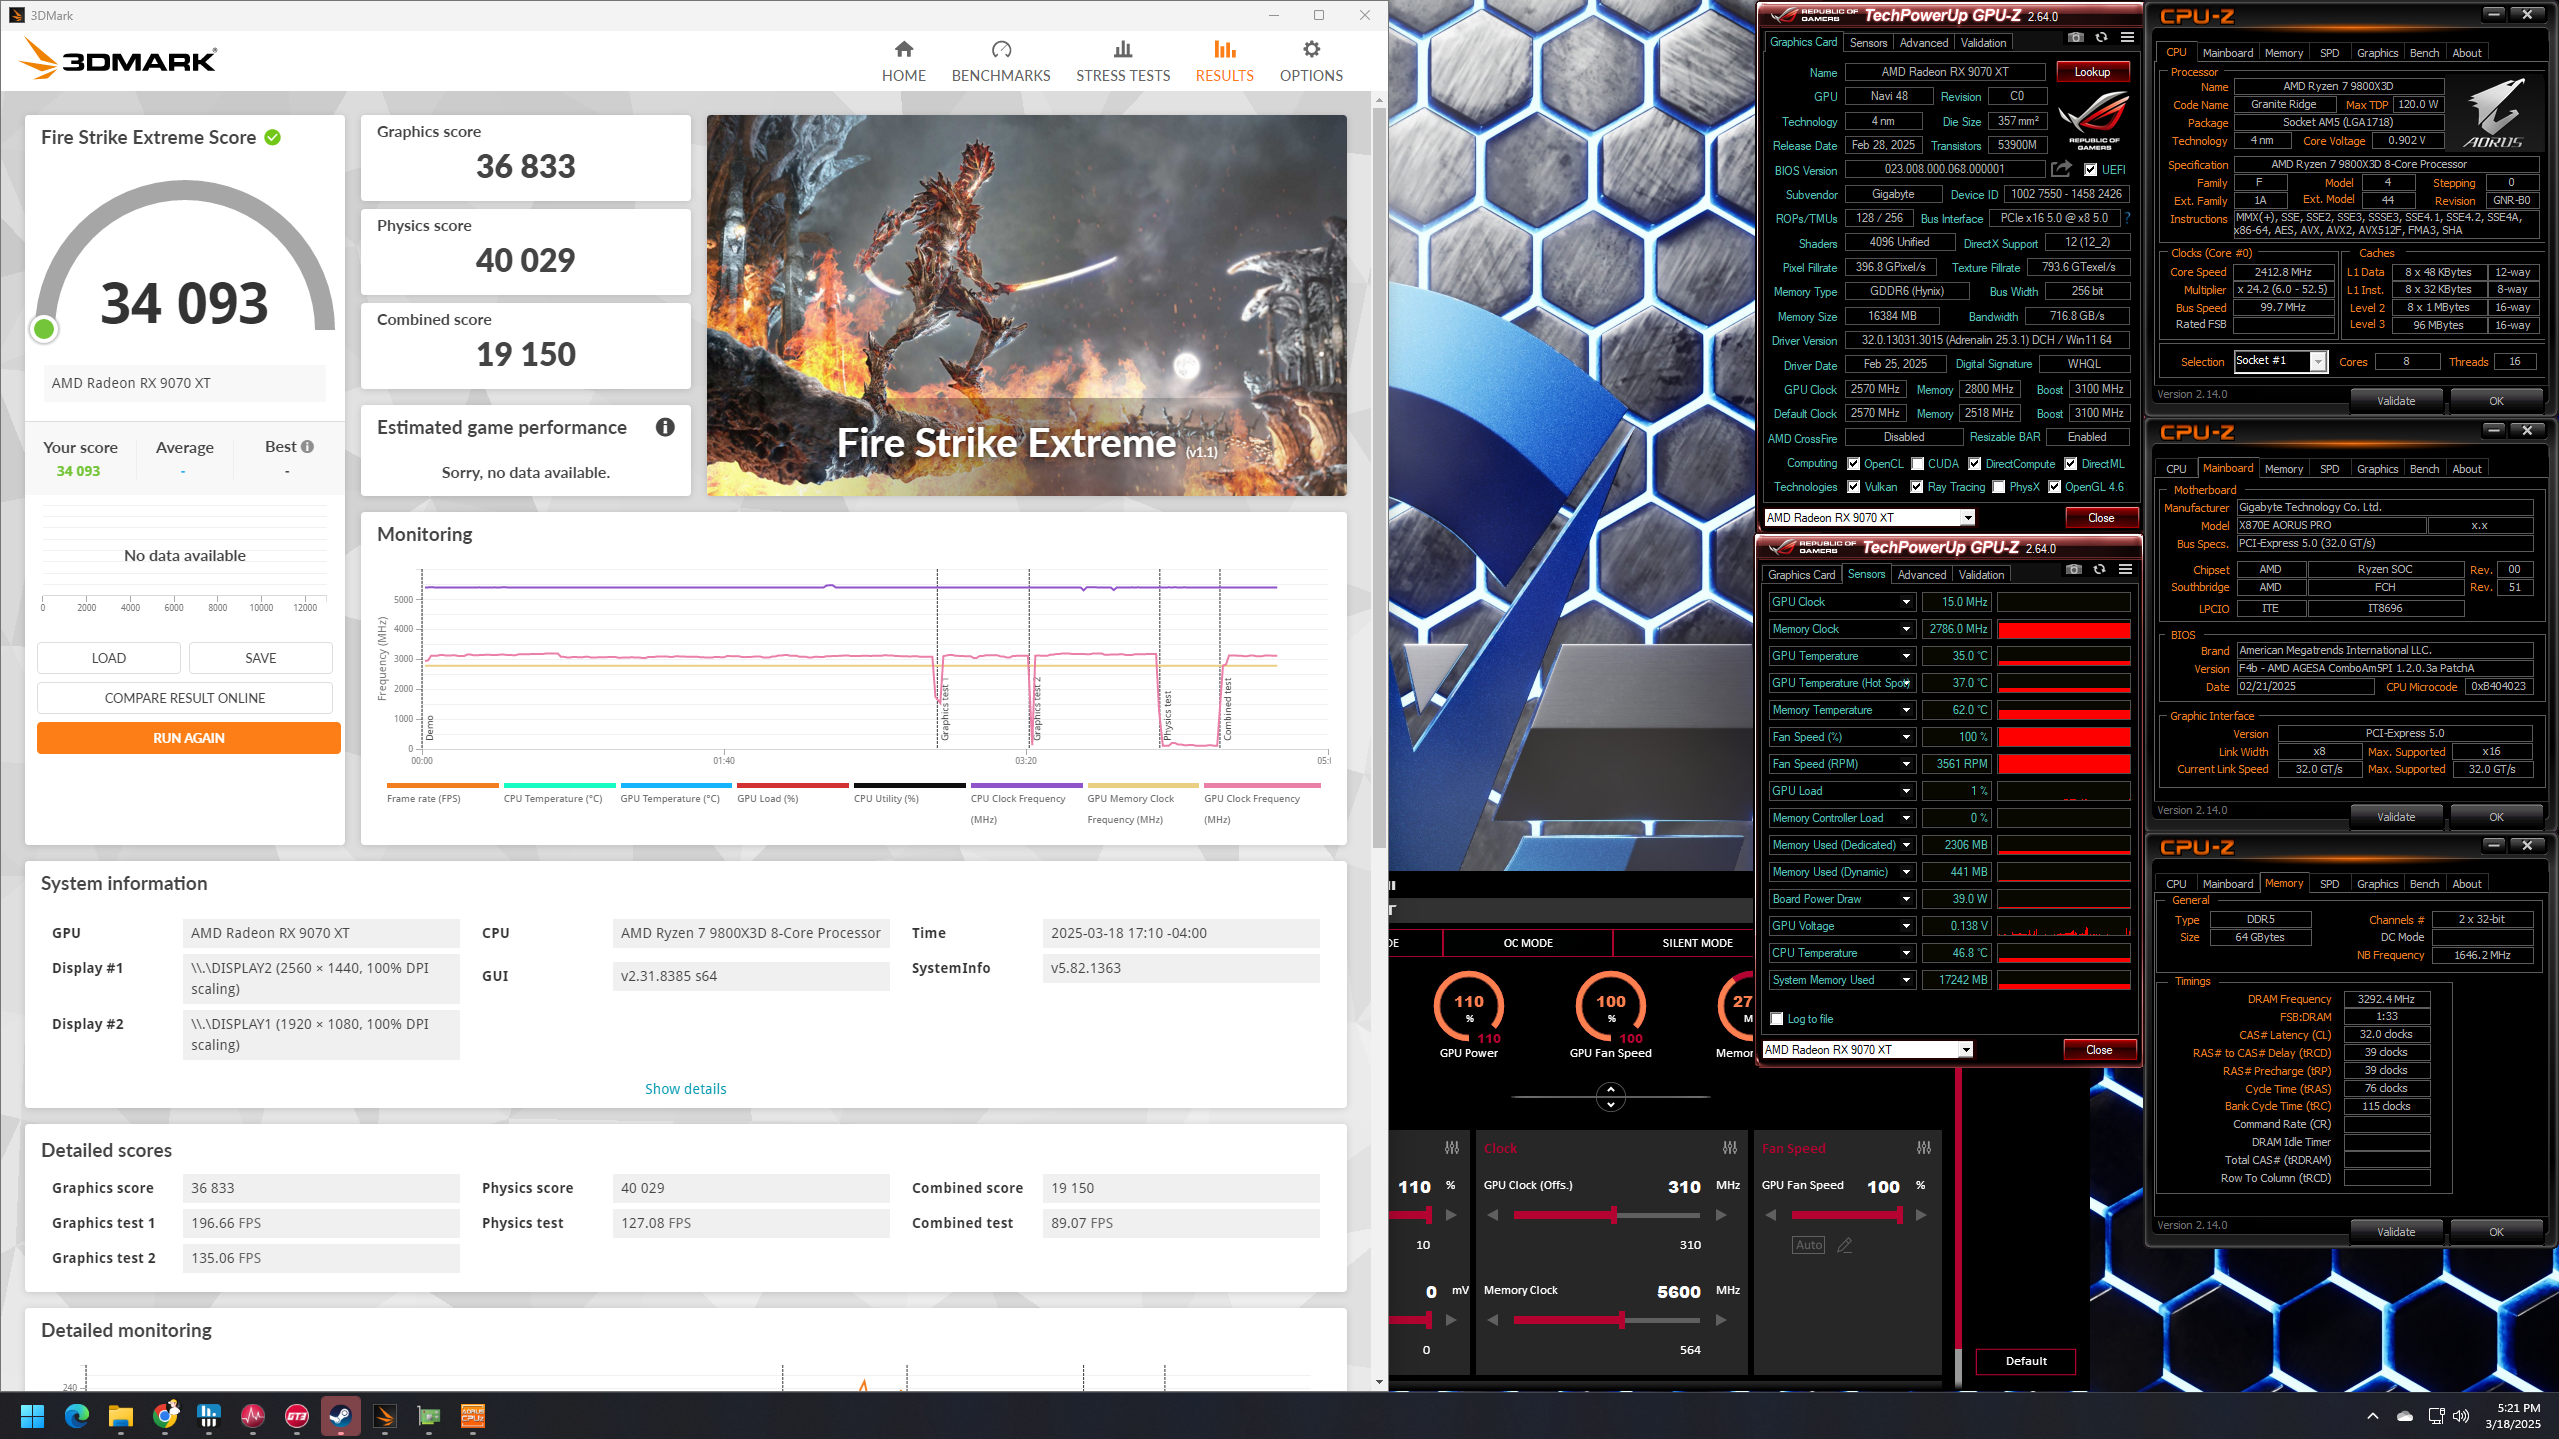Toggle the DirectML checkbox in GPU-Z
The height and width of the screenshot is (1439, 2559).
2070,464
